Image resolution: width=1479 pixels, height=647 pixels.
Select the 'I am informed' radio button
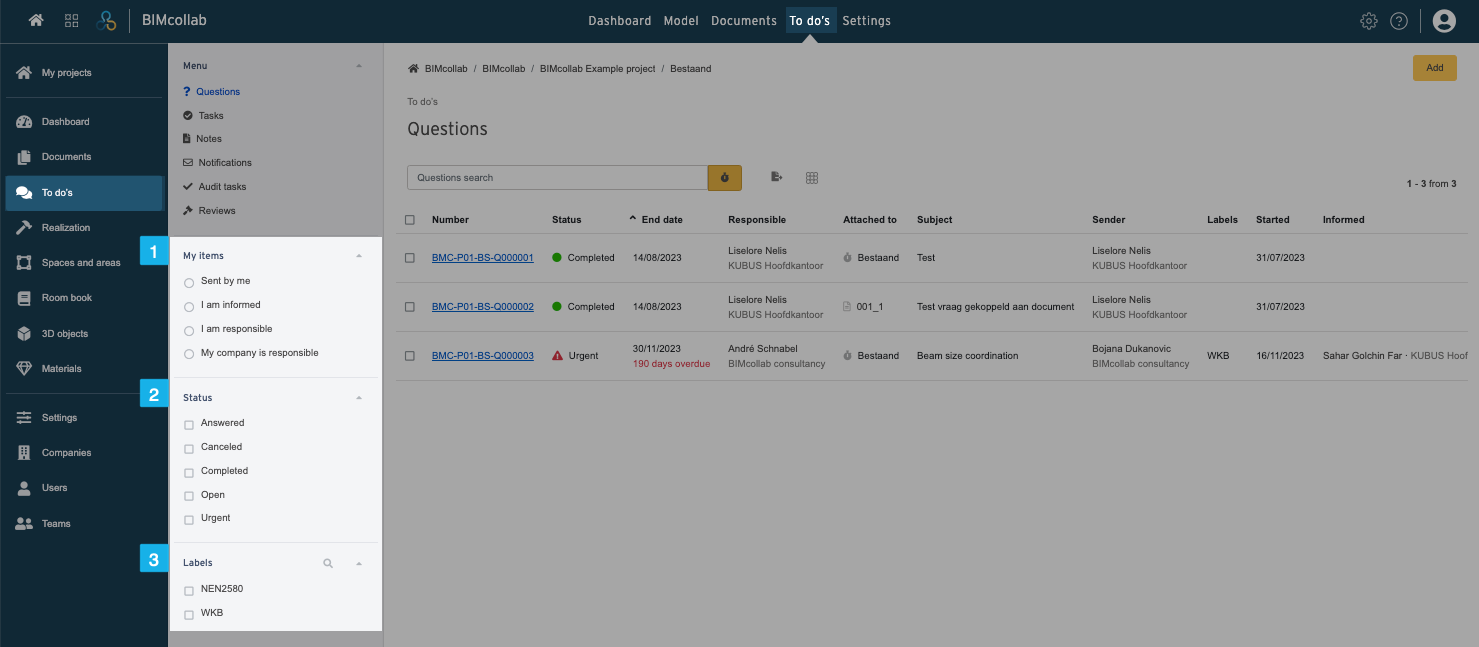[189, 306]
